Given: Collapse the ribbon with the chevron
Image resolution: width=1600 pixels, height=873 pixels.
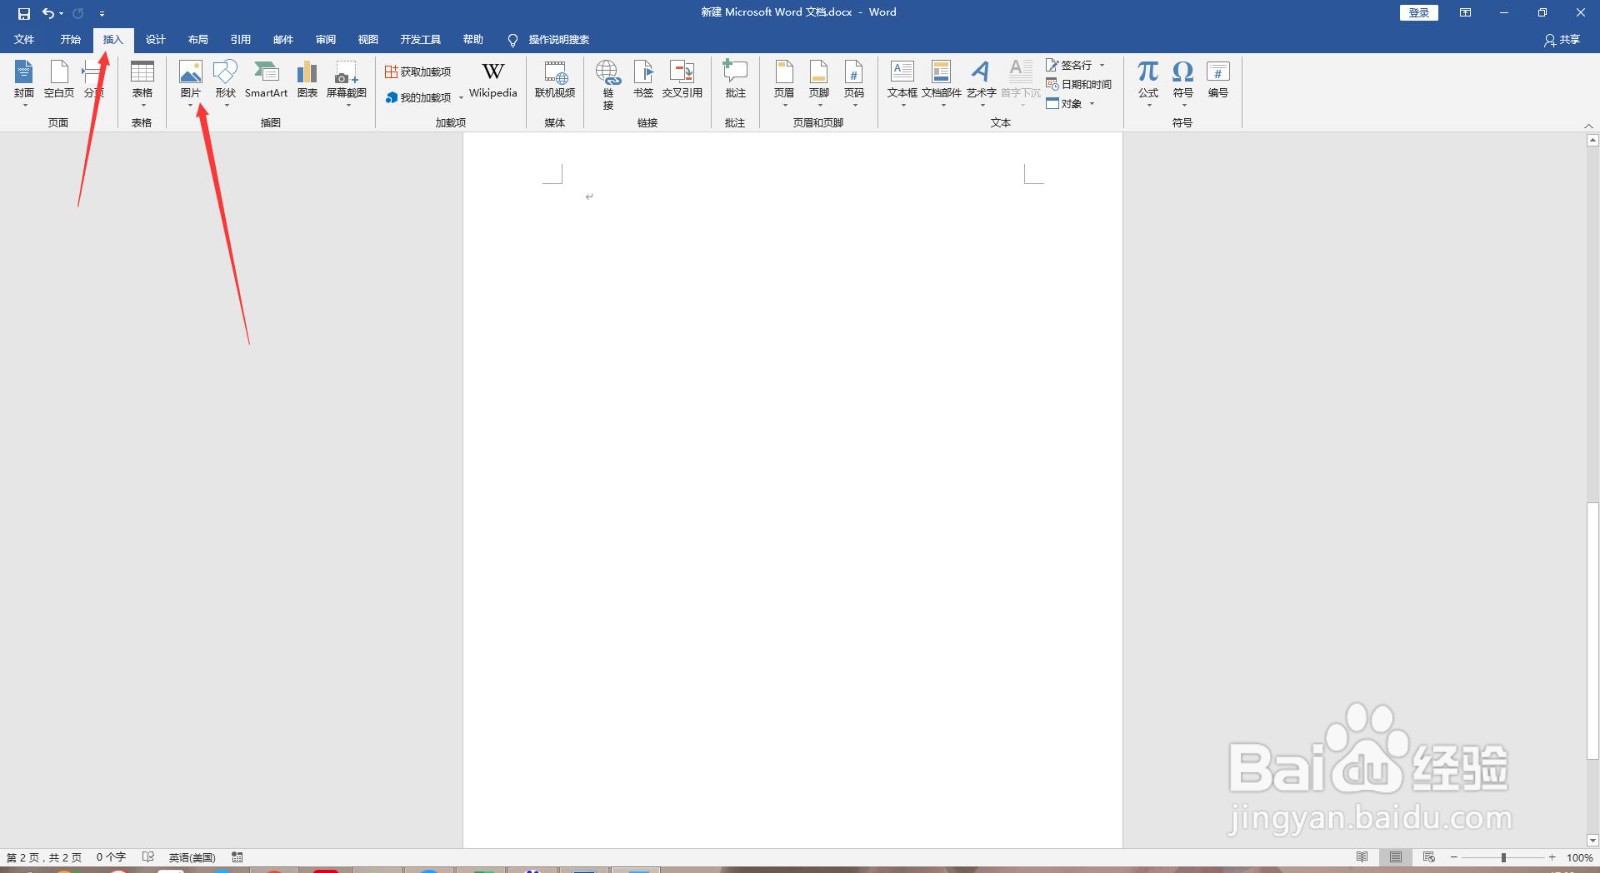Looking at the screenshot, I should click(1589, 125).
